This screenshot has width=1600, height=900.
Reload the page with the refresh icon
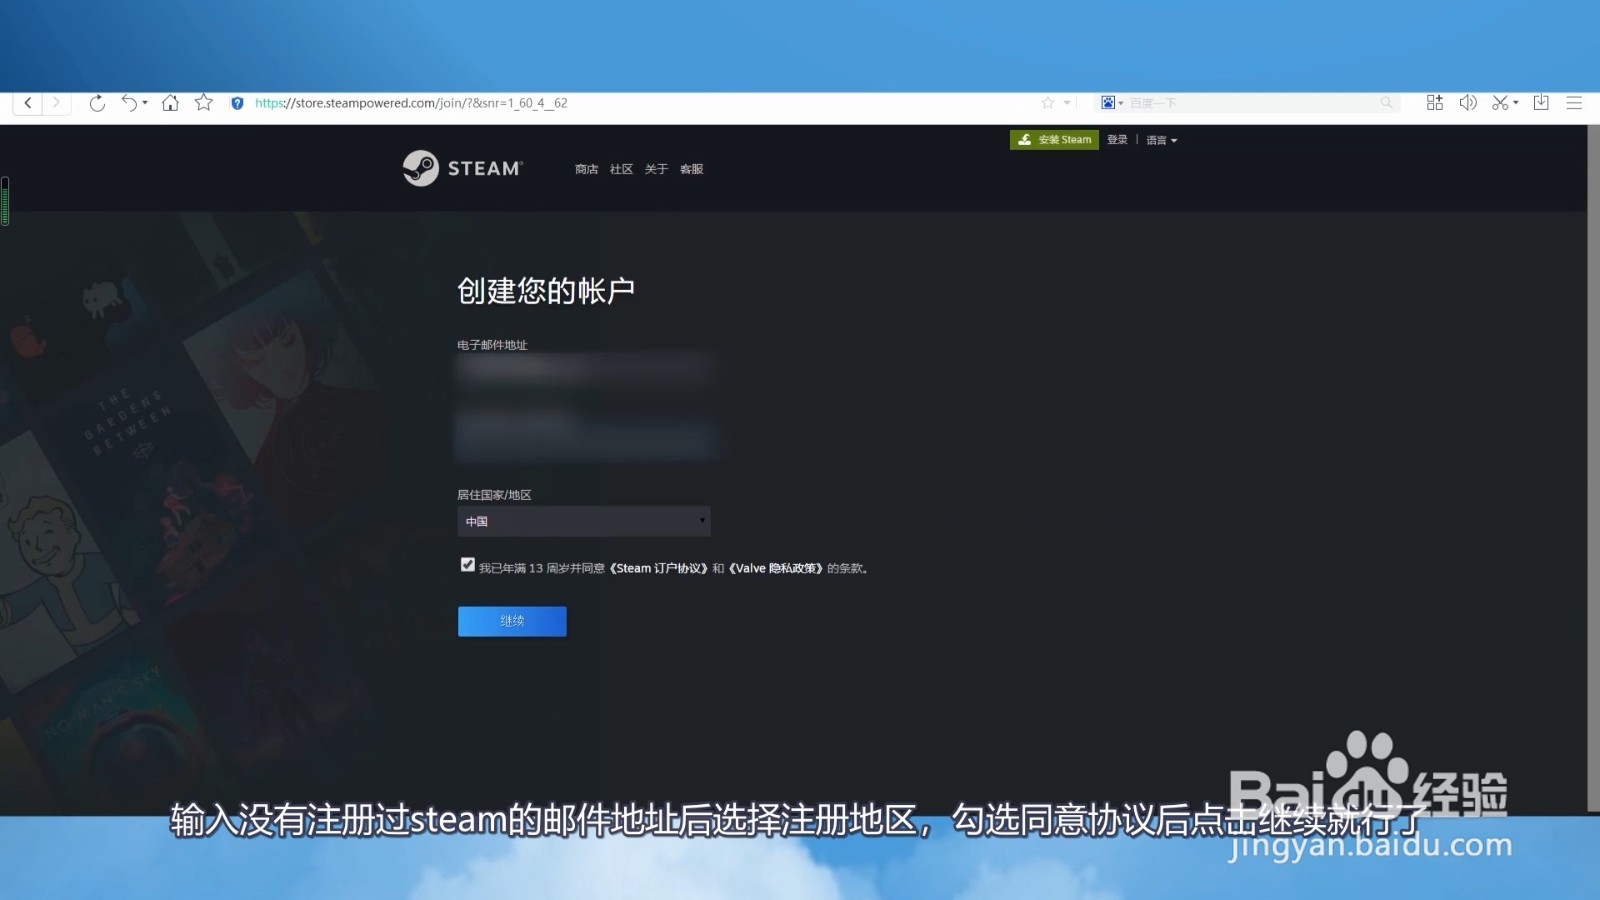point(97,103)
